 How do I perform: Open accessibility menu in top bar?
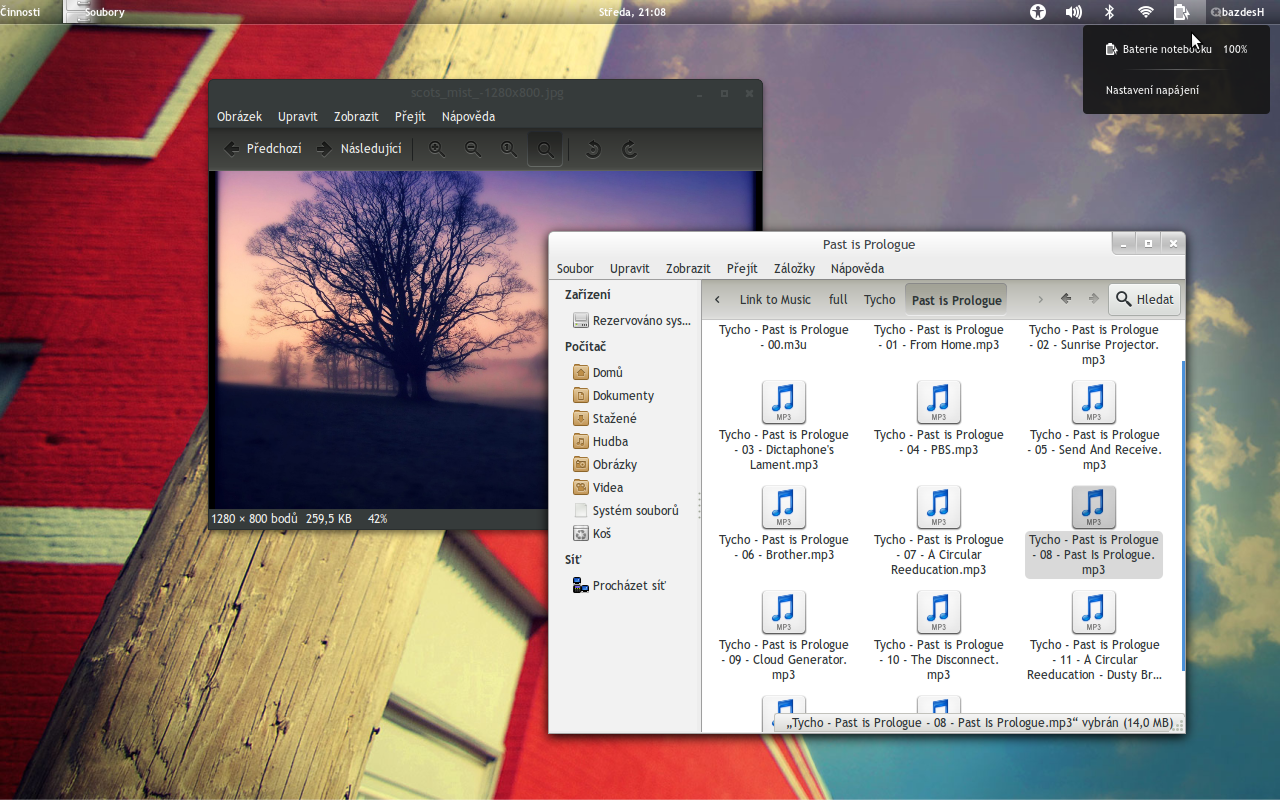click(x=1038, y=12)
